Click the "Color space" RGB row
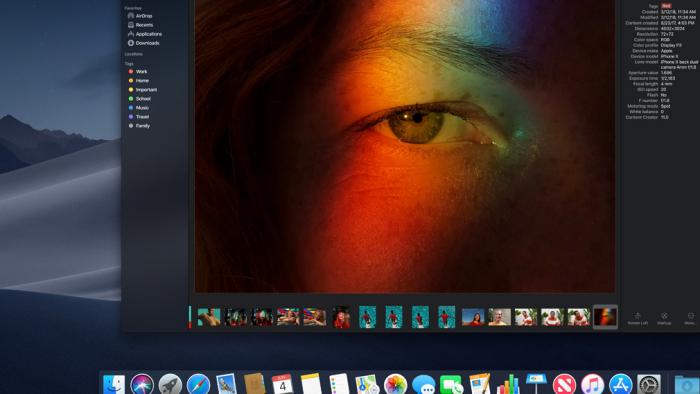Screen dimensions: 700x394 coord(651,40)
